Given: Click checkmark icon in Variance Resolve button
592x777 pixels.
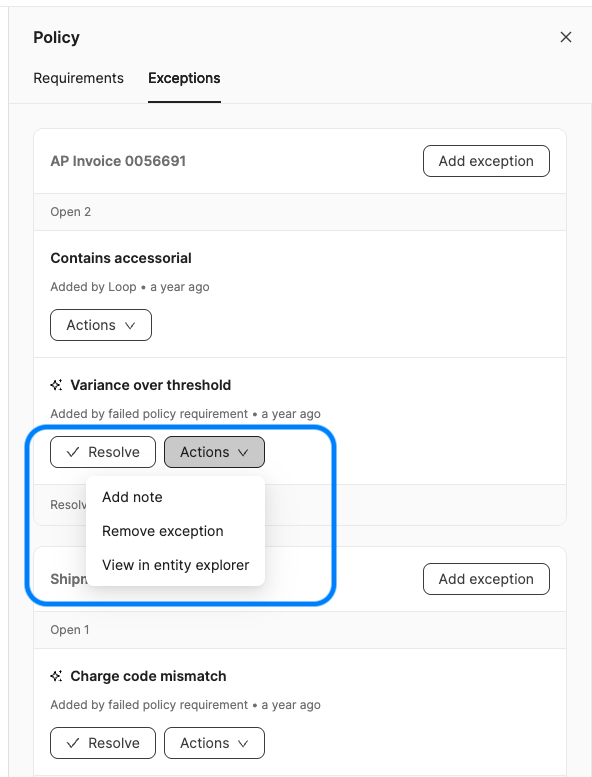Looking at the screenshot, I should point(73,452).
